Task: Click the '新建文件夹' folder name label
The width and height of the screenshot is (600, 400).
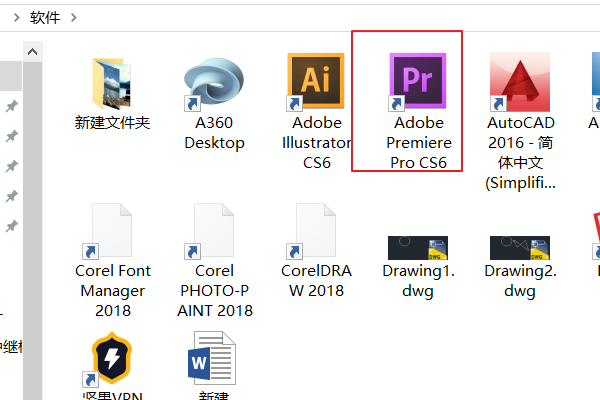Action: (x=112, y=123)
